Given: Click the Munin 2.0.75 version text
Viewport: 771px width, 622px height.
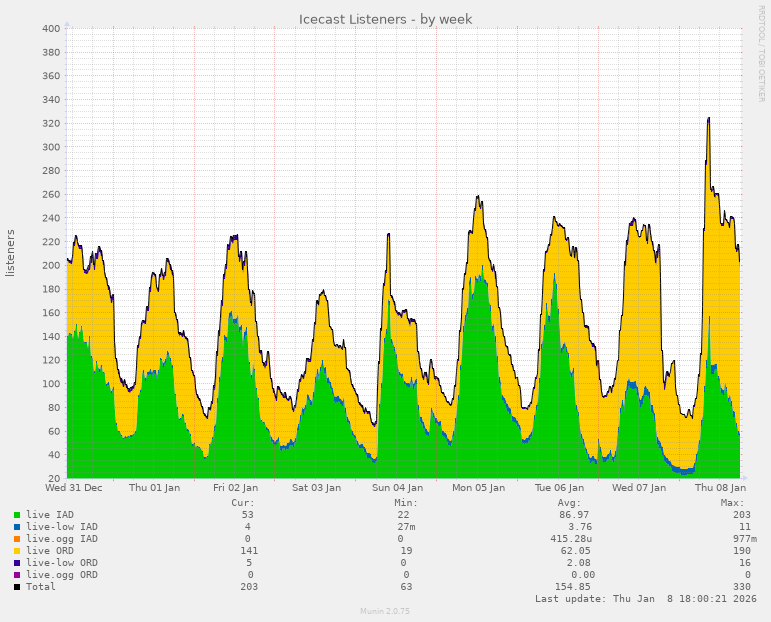Looking at the screenshot, I should (385, 611).
